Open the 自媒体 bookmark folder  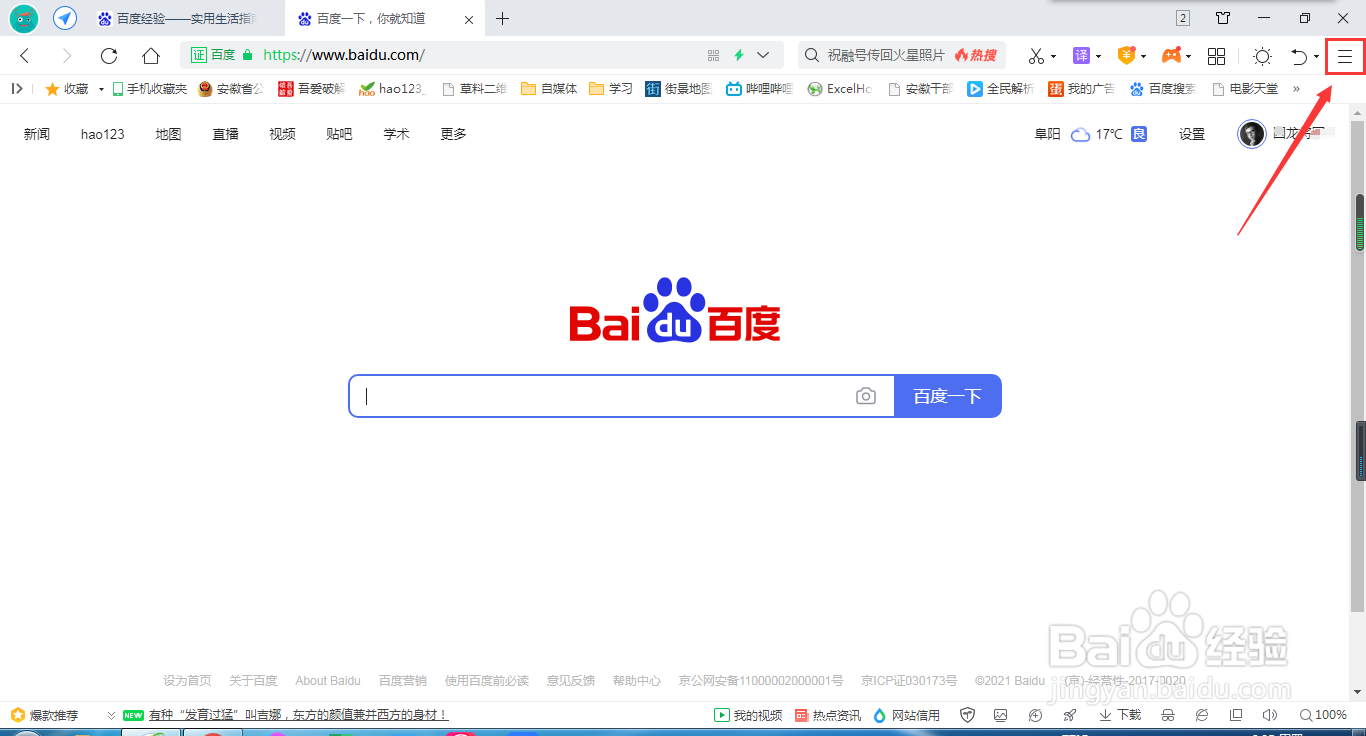click(x=549, y=88)
